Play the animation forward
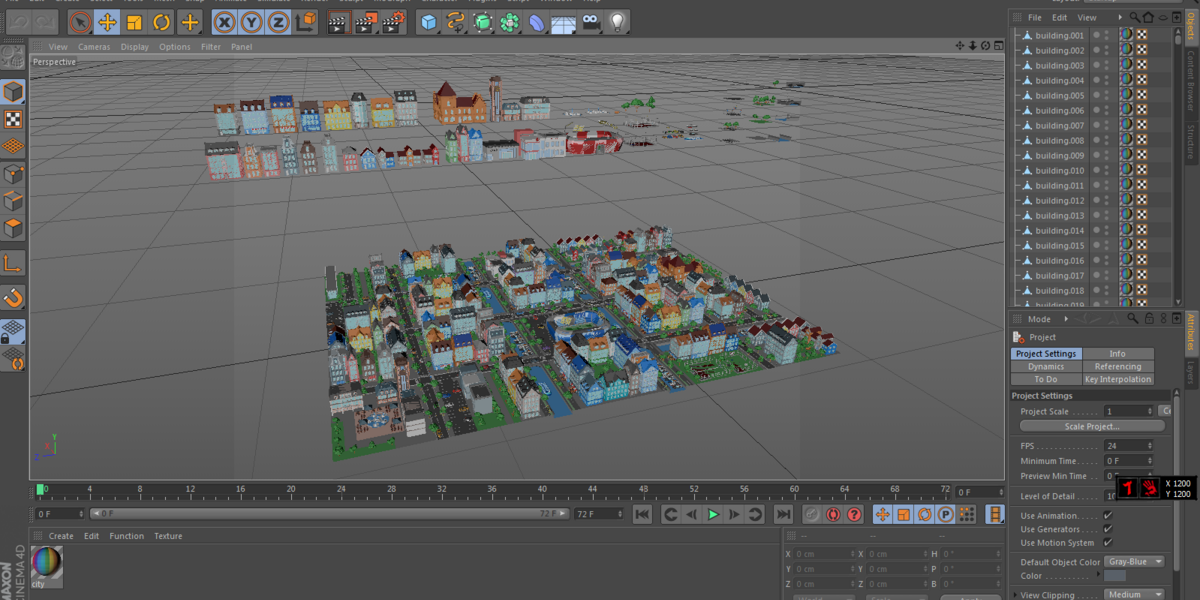The image size is (1200, 600). pos(713,514)
